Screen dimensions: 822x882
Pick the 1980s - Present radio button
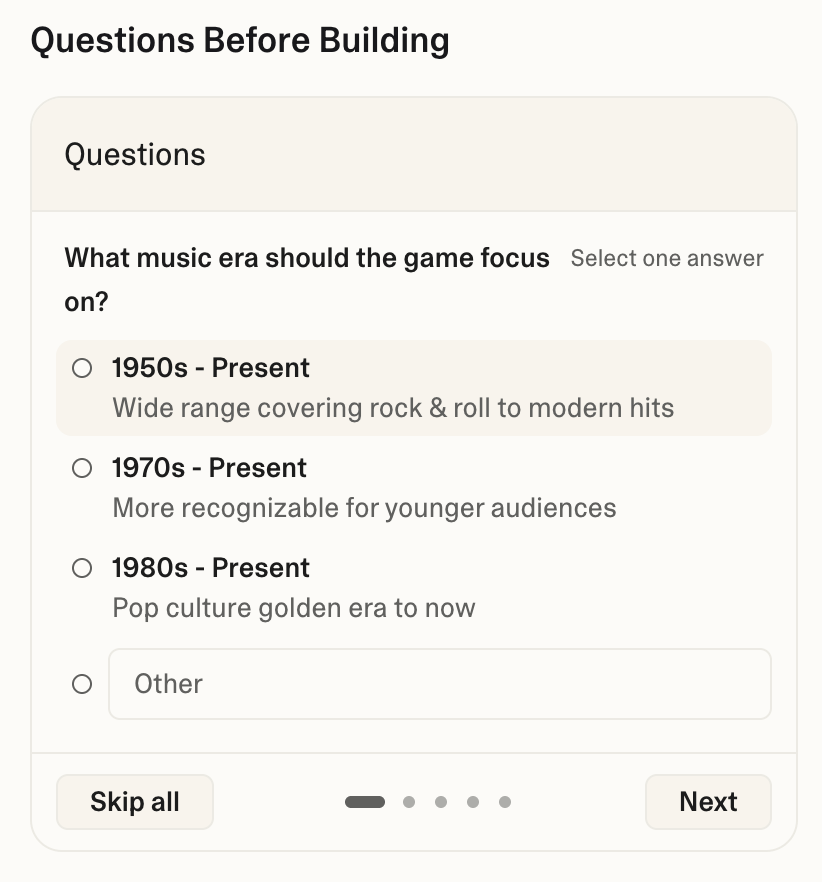(82, 569)
